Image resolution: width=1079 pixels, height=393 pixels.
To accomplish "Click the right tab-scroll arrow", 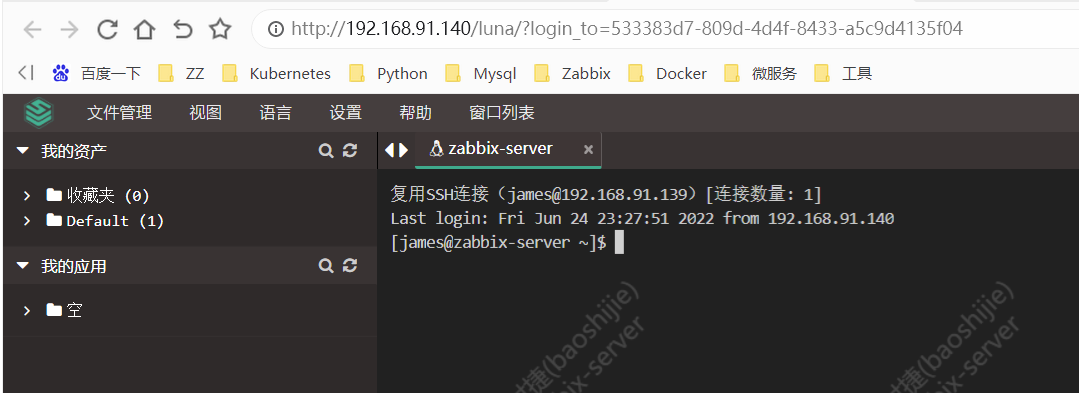I will click(403, 150).
